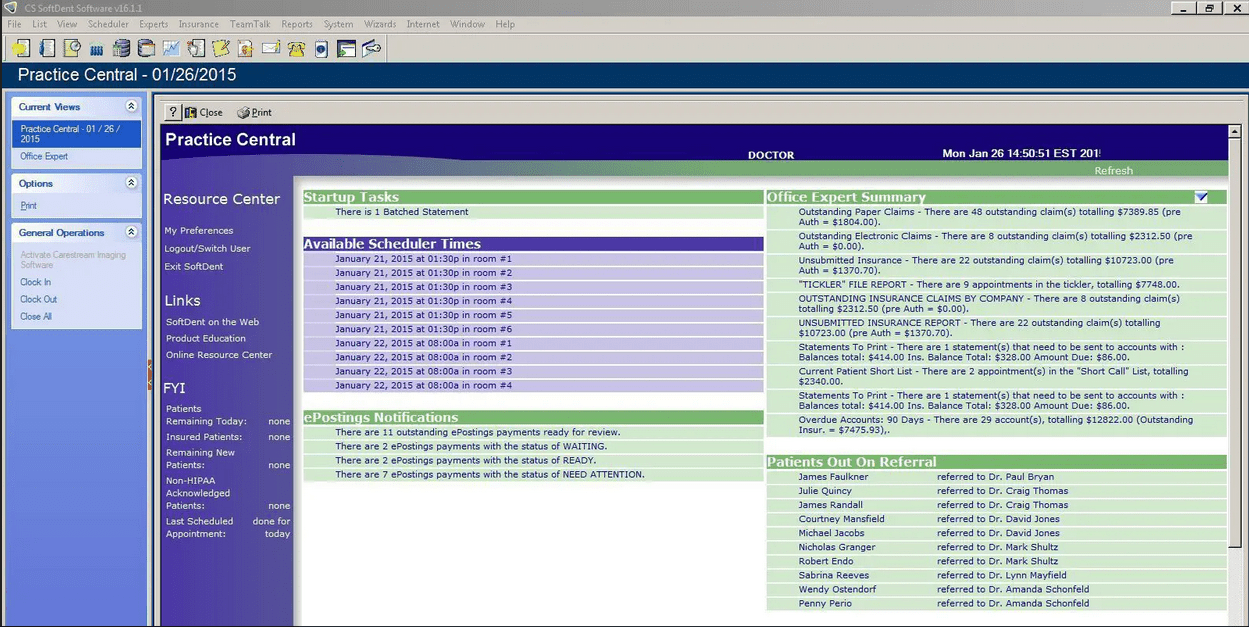Viewport: 1249px width, 627px height.
Task: Click the yellow telephone toolbar icon
Action: [296, 48]
